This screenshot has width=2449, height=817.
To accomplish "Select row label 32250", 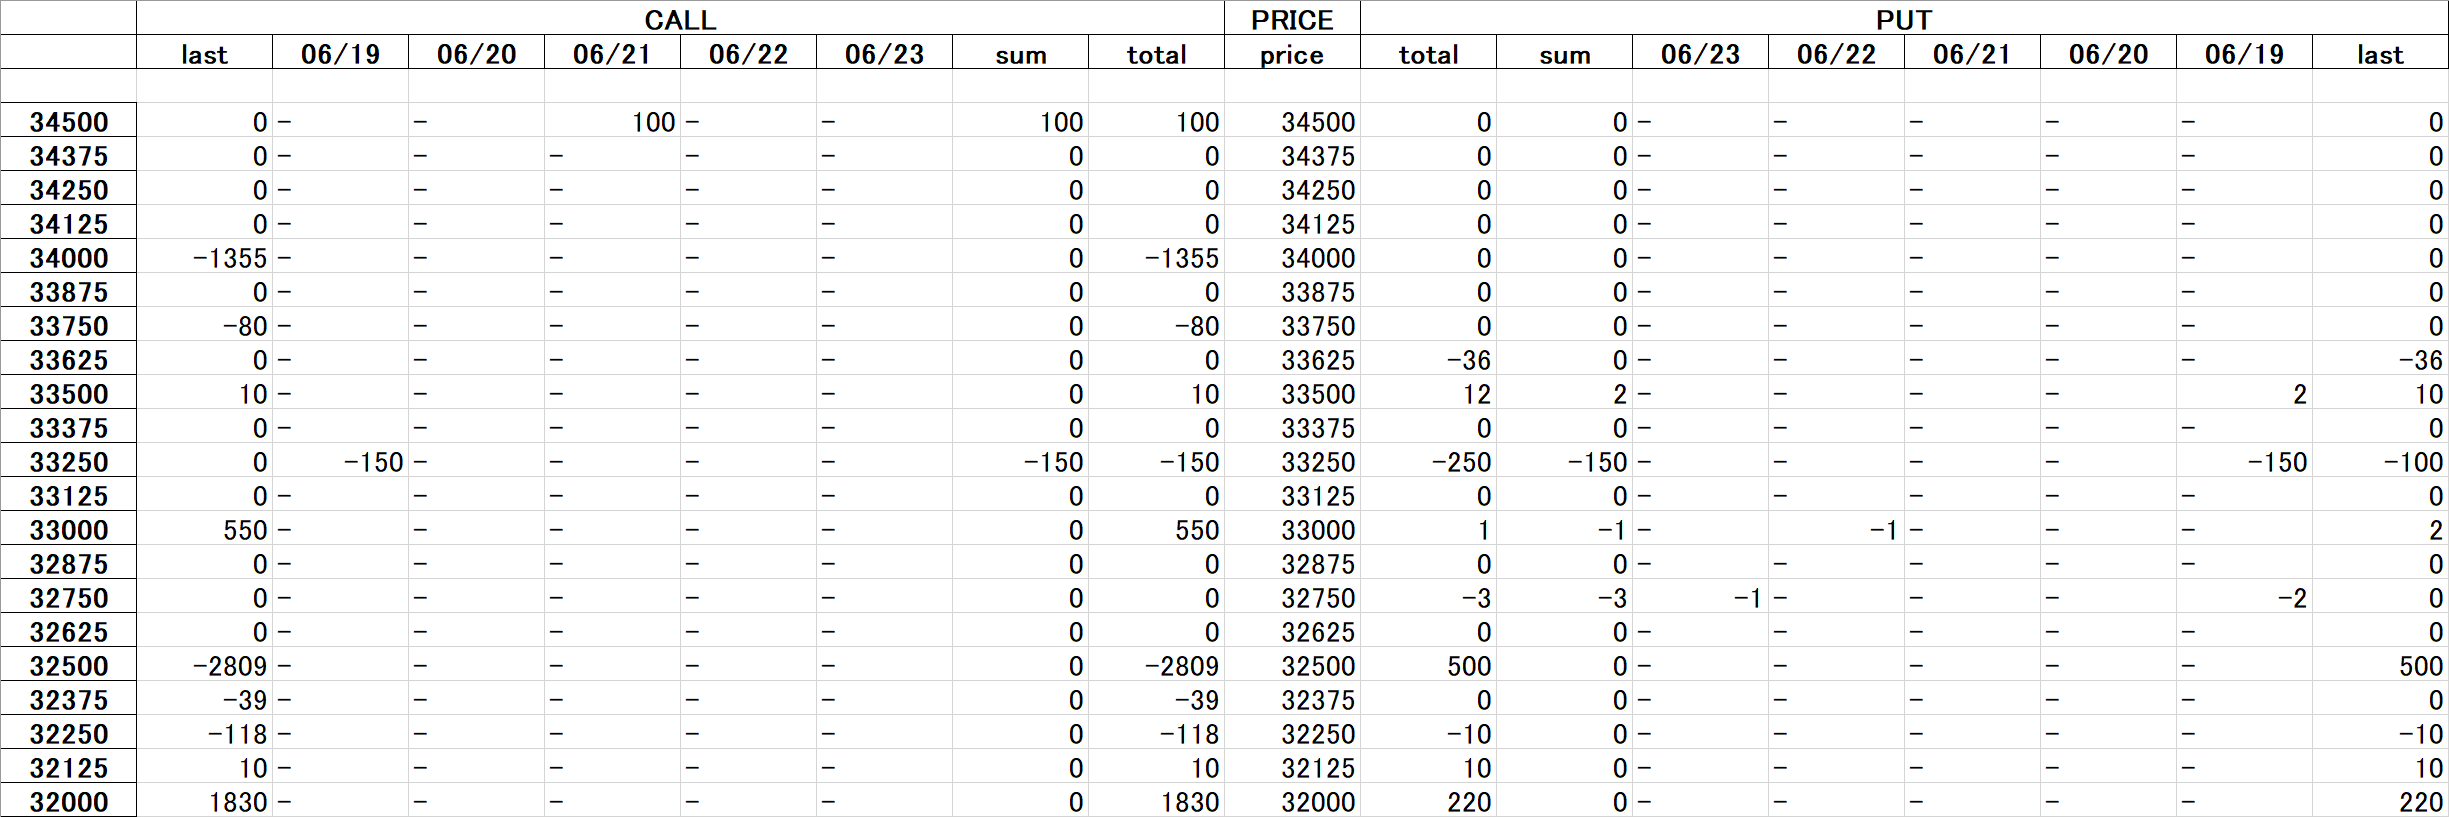I will [69, 734].
